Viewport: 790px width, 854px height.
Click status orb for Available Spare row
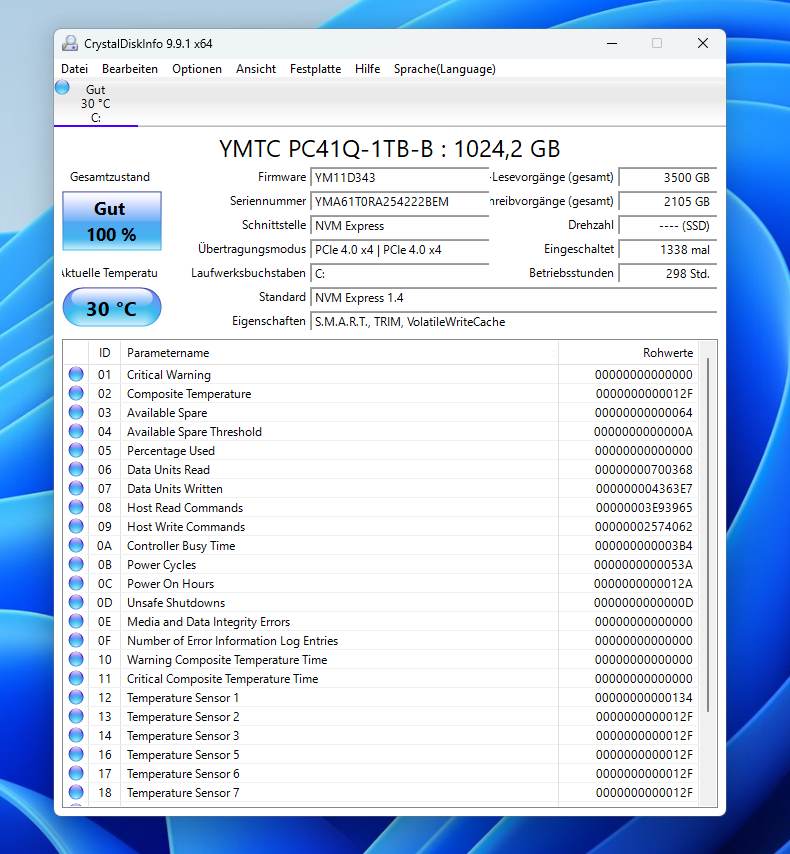[76, 412]
